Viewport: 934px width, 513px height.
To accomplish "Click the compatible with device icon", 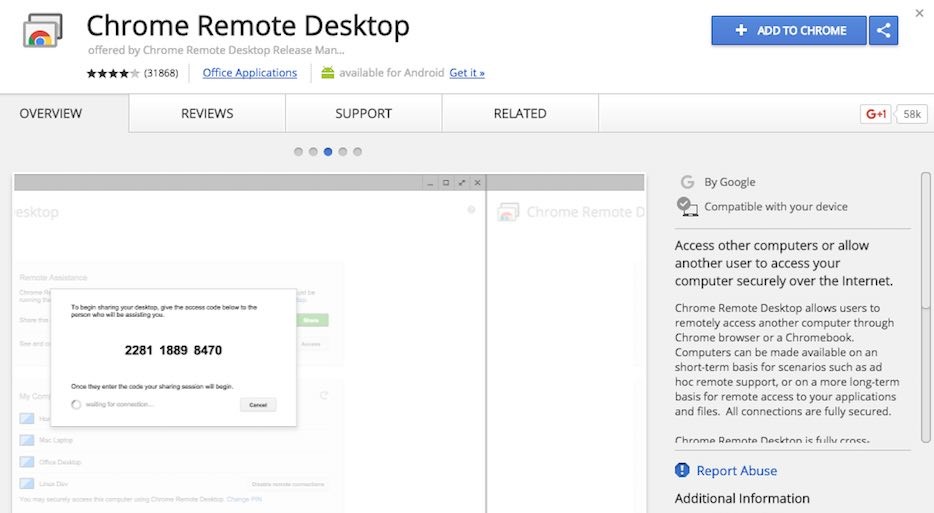I will (x=687, y=206).
